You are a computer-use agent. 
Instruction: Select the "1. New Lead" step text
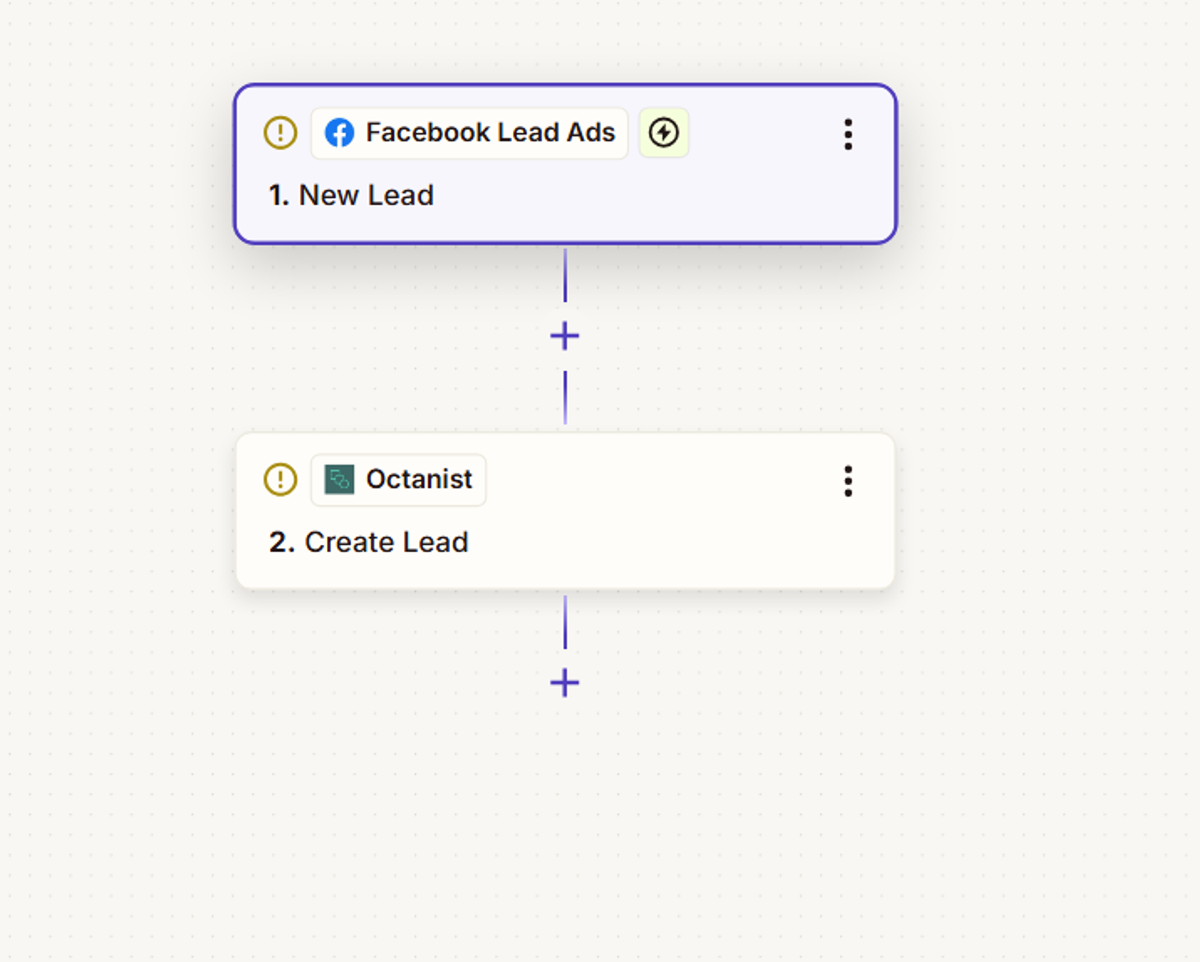pos(351,195)
